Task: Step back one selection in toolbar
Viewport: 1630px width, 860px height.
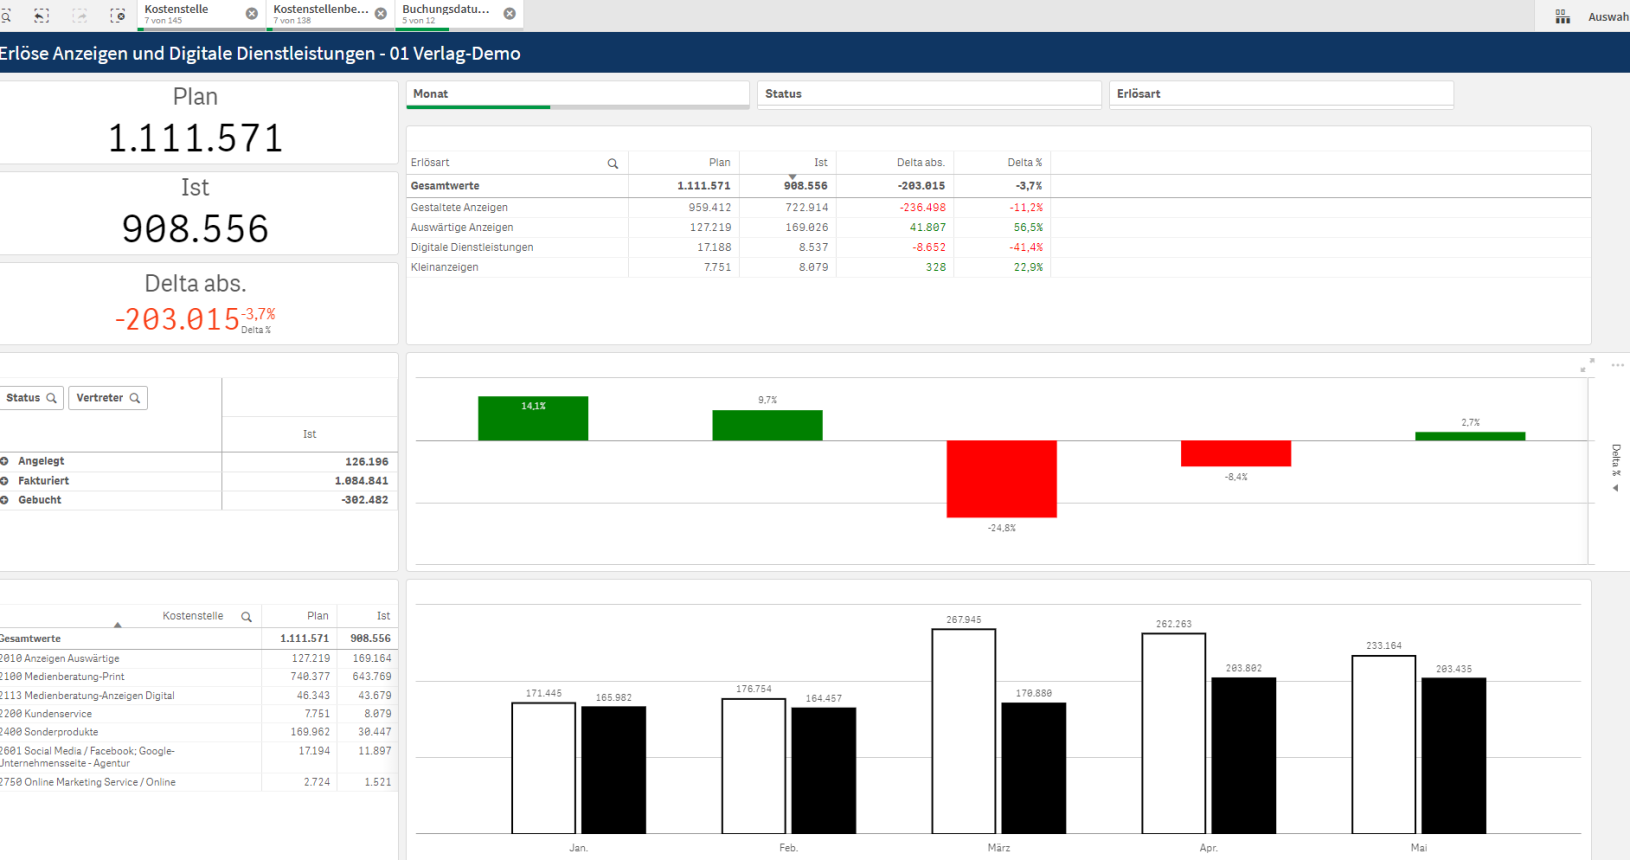Action: click(x=42, y=15)
